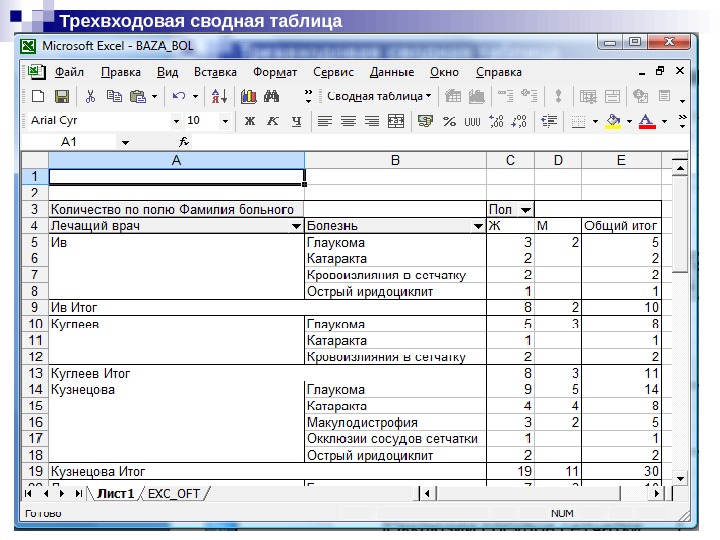
Task: Open the Болезнь filter dropdown
Action: tap(478, 226)
